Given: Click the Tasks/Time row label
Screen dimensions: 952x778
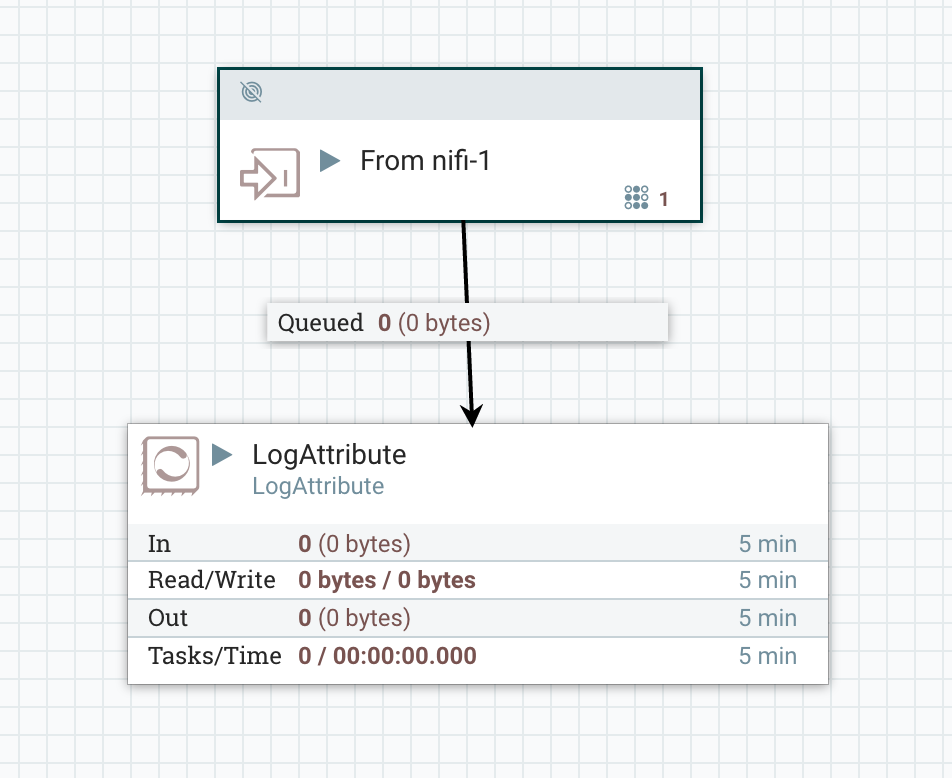Looking at the screenshot, I should tap(214, 656).
